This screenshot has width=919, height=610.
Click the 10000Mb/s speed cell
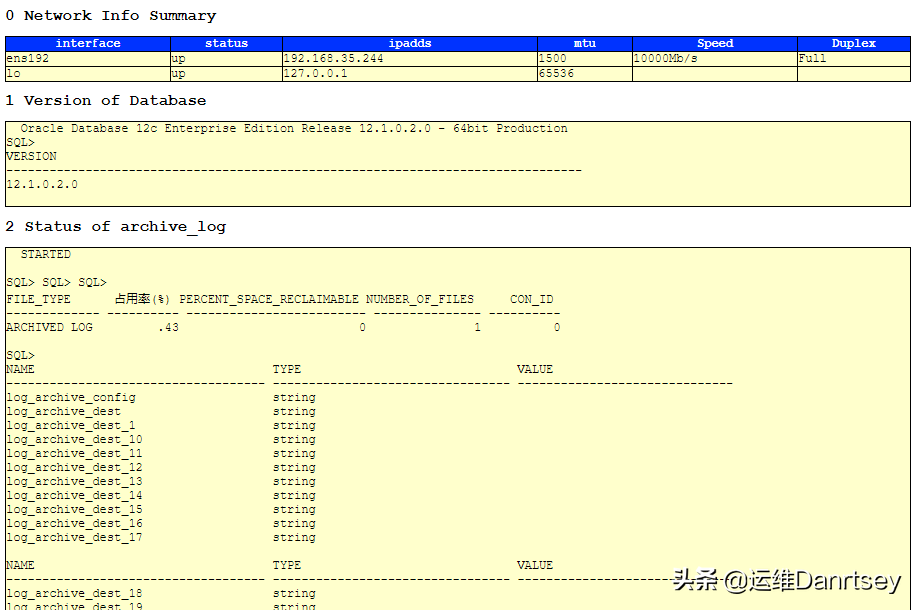tap(666, 59)
